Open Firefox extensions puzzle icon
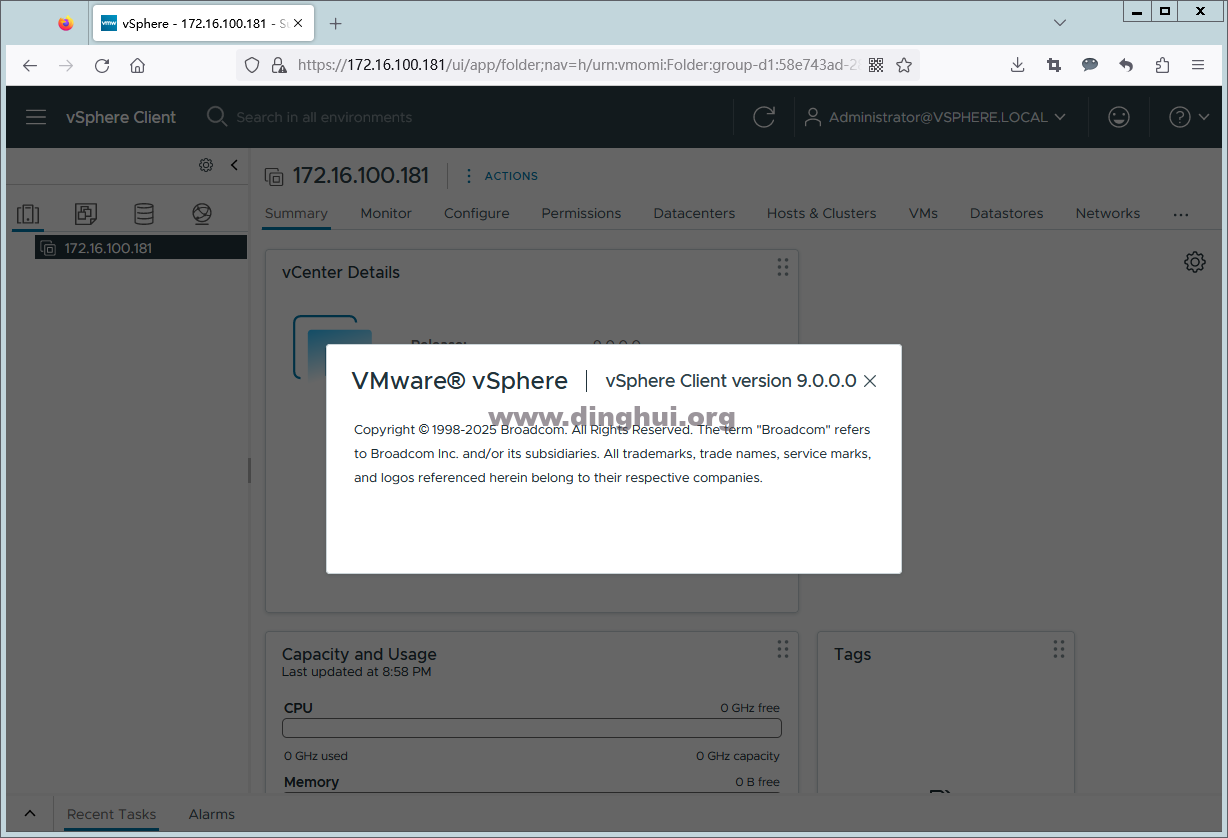 point(1162,65)
